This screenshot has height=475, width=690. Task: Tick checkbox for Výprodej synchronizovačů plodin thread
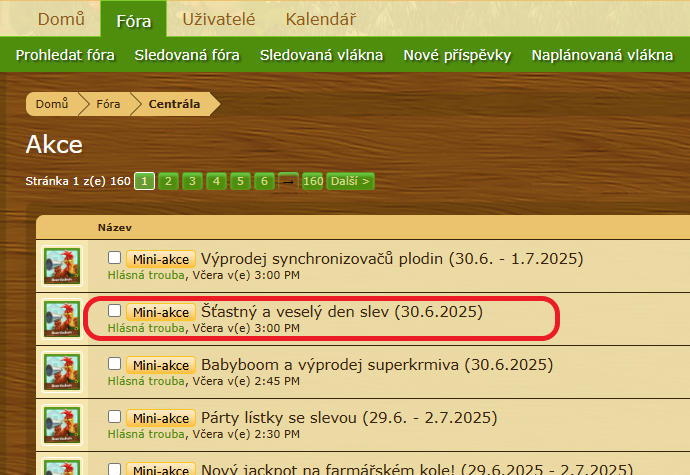[115, 258]
